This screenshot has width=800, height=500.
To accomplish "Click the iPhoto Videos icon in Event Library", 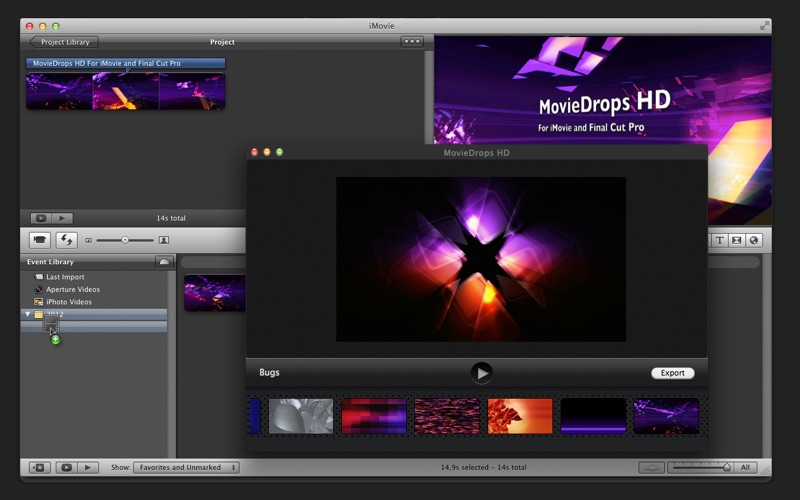I will pyautogui.click(x=39, y=301).
